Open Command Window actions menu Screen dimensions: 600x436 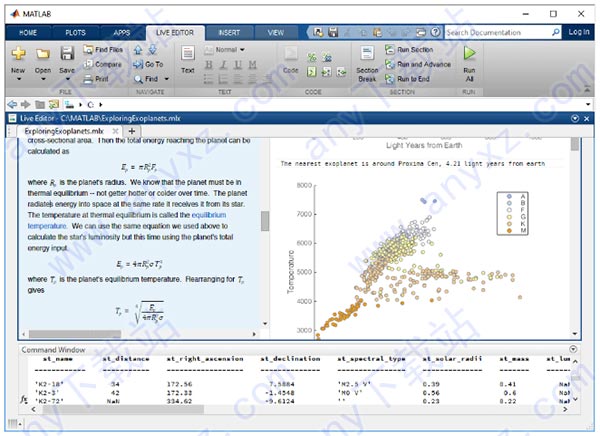point(573,349)
